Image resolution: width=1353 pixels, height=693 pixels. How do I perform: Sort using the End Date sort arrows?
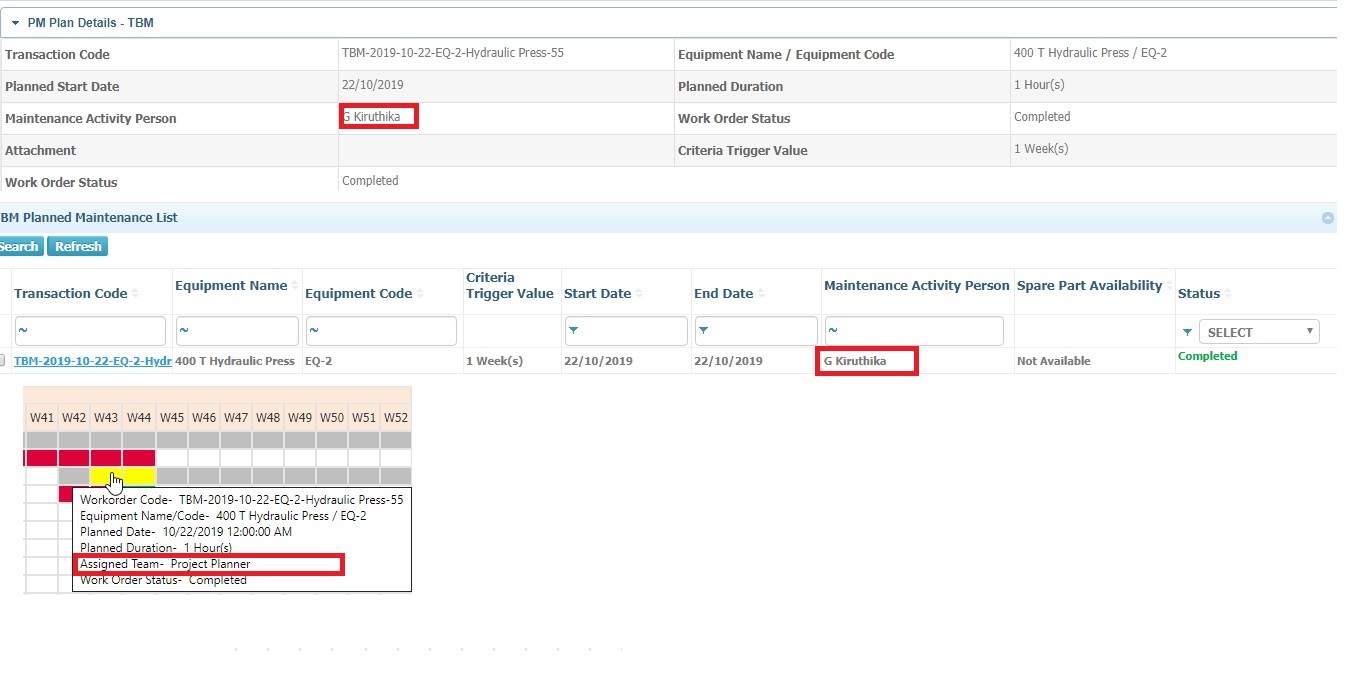point(761,294)
